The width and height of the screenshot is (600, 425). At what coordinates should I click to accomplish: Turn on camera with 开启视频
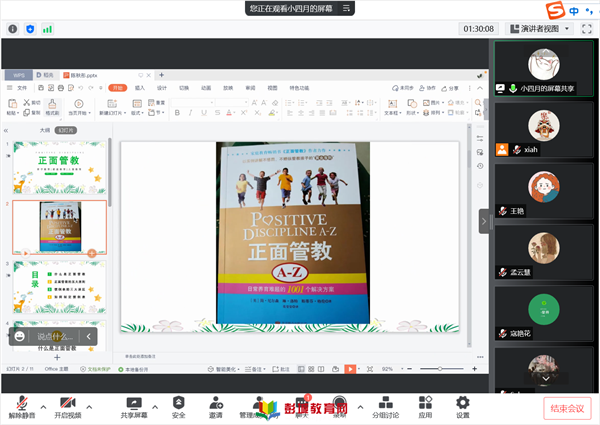[x=68, y=408]
